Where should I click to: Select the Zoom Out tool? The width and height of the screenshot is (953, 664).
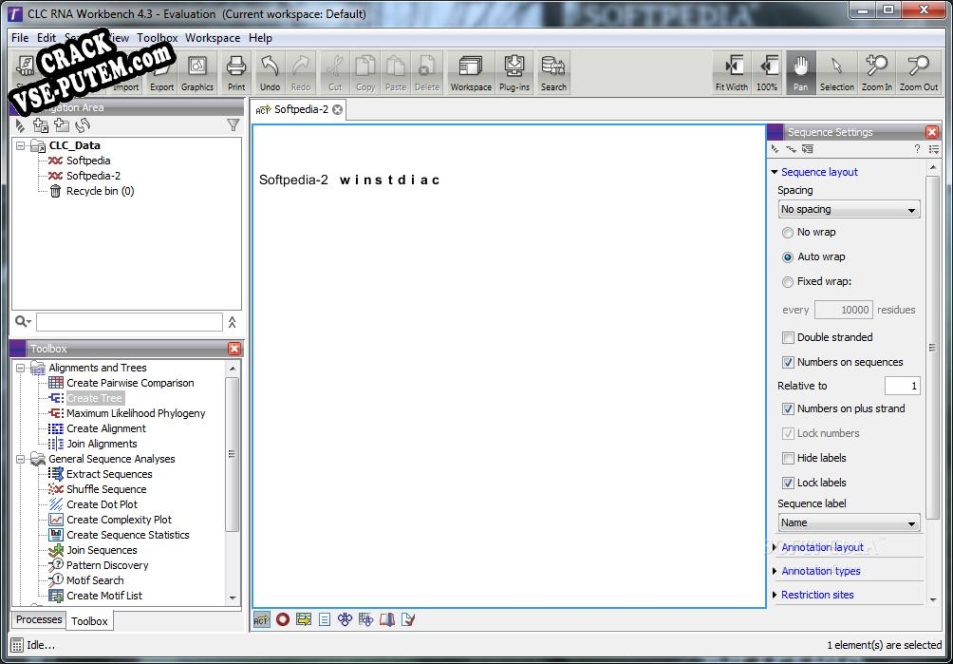pyautogui.click(x=918, y=72)
